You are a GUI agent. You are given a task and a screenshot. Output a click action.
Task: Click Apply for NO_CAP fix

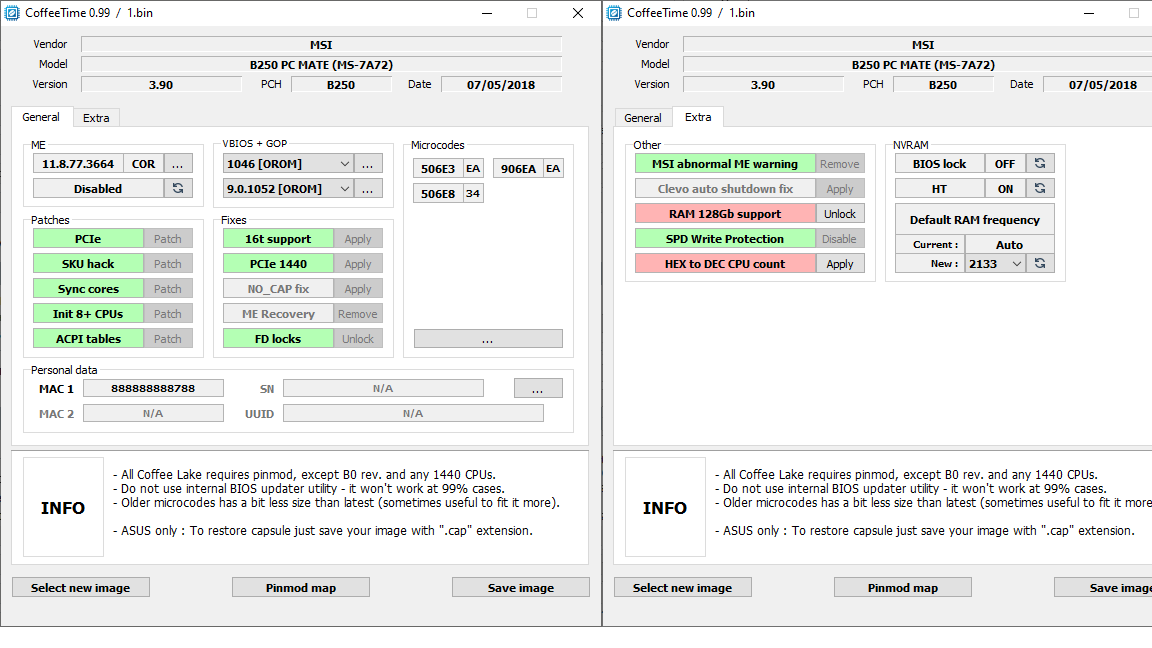click(x=358, y=289)
